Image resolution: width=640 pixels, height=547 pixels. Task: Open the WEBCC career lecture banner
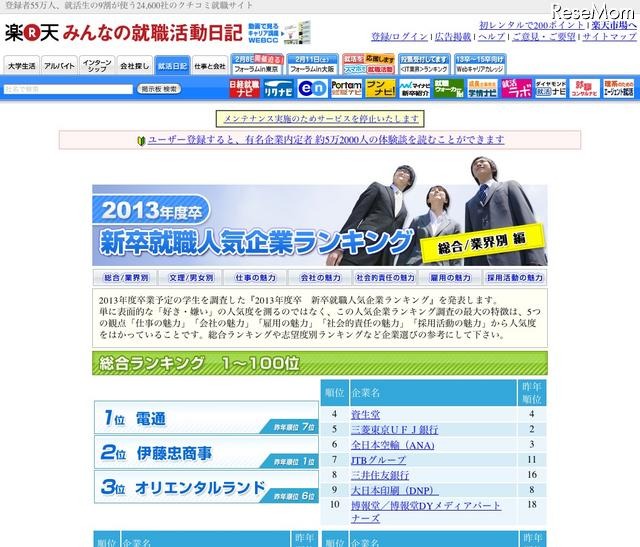click(280, 33)
